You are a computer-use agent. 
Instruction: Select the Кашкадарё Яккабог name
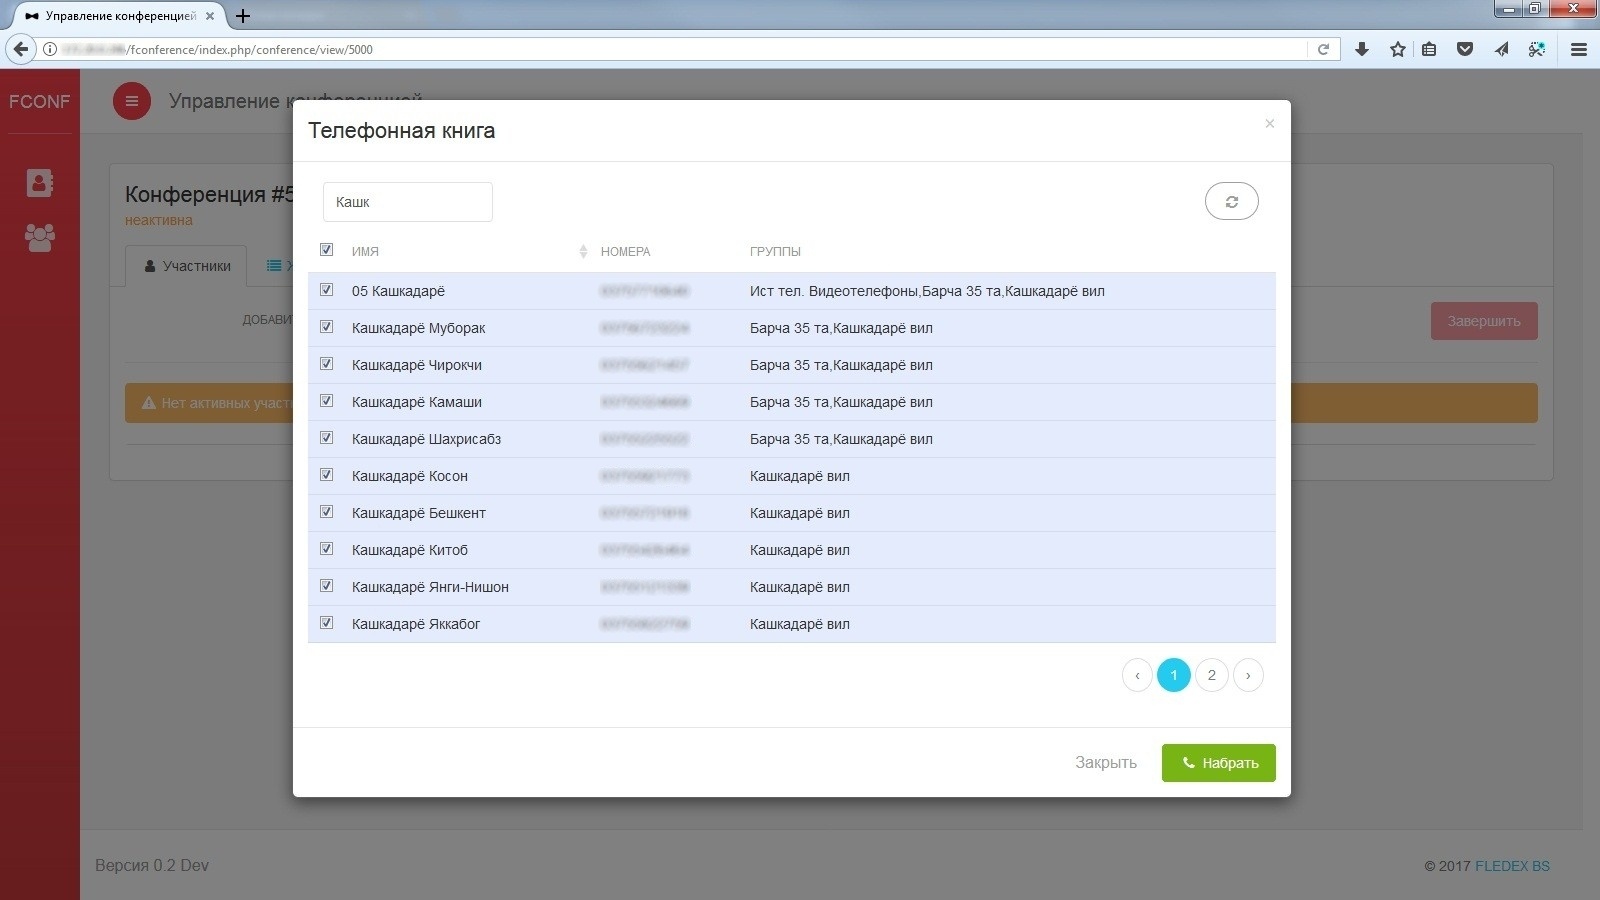click(x=416, y=624)
